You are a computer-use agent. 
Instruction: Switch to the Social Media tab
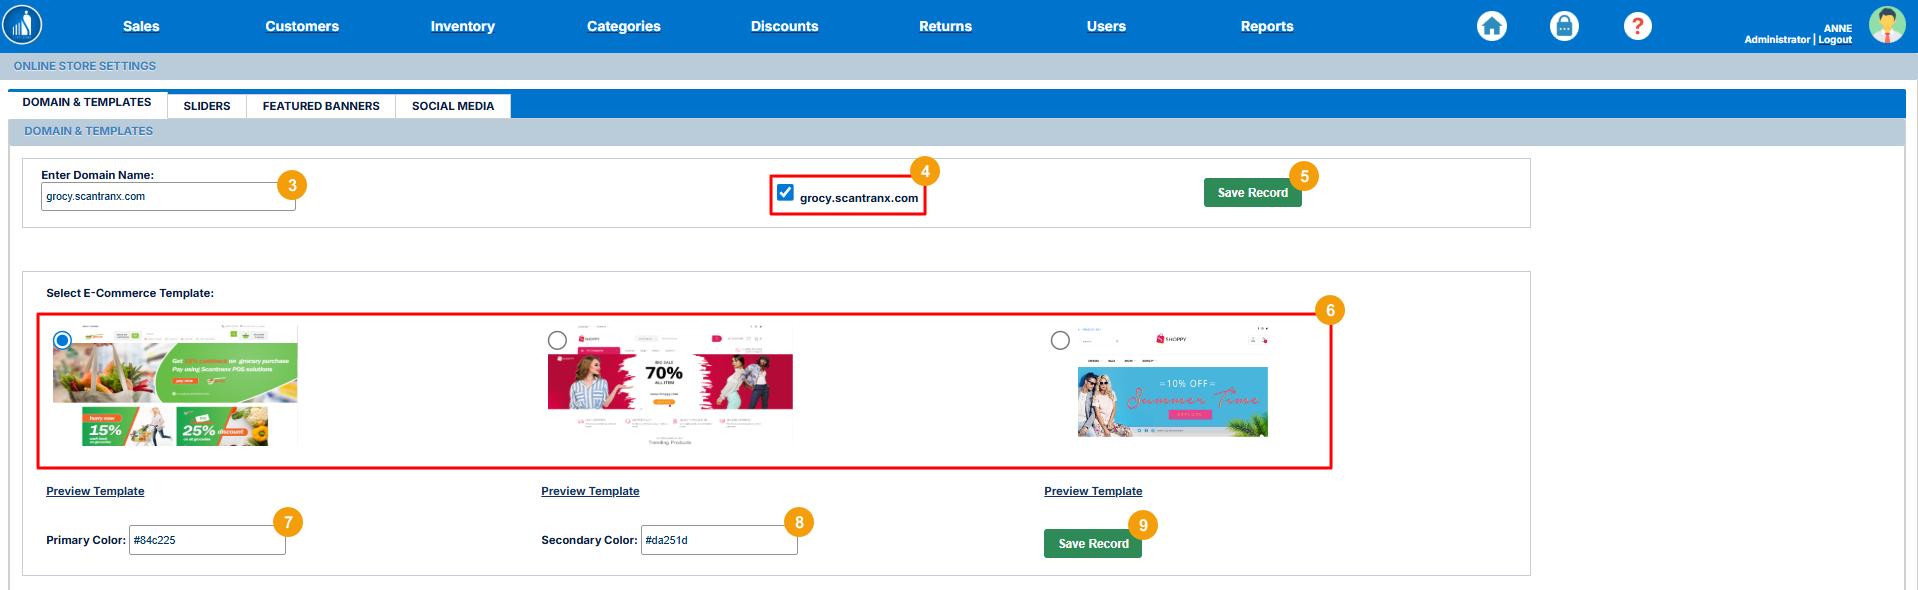(453, 106)
